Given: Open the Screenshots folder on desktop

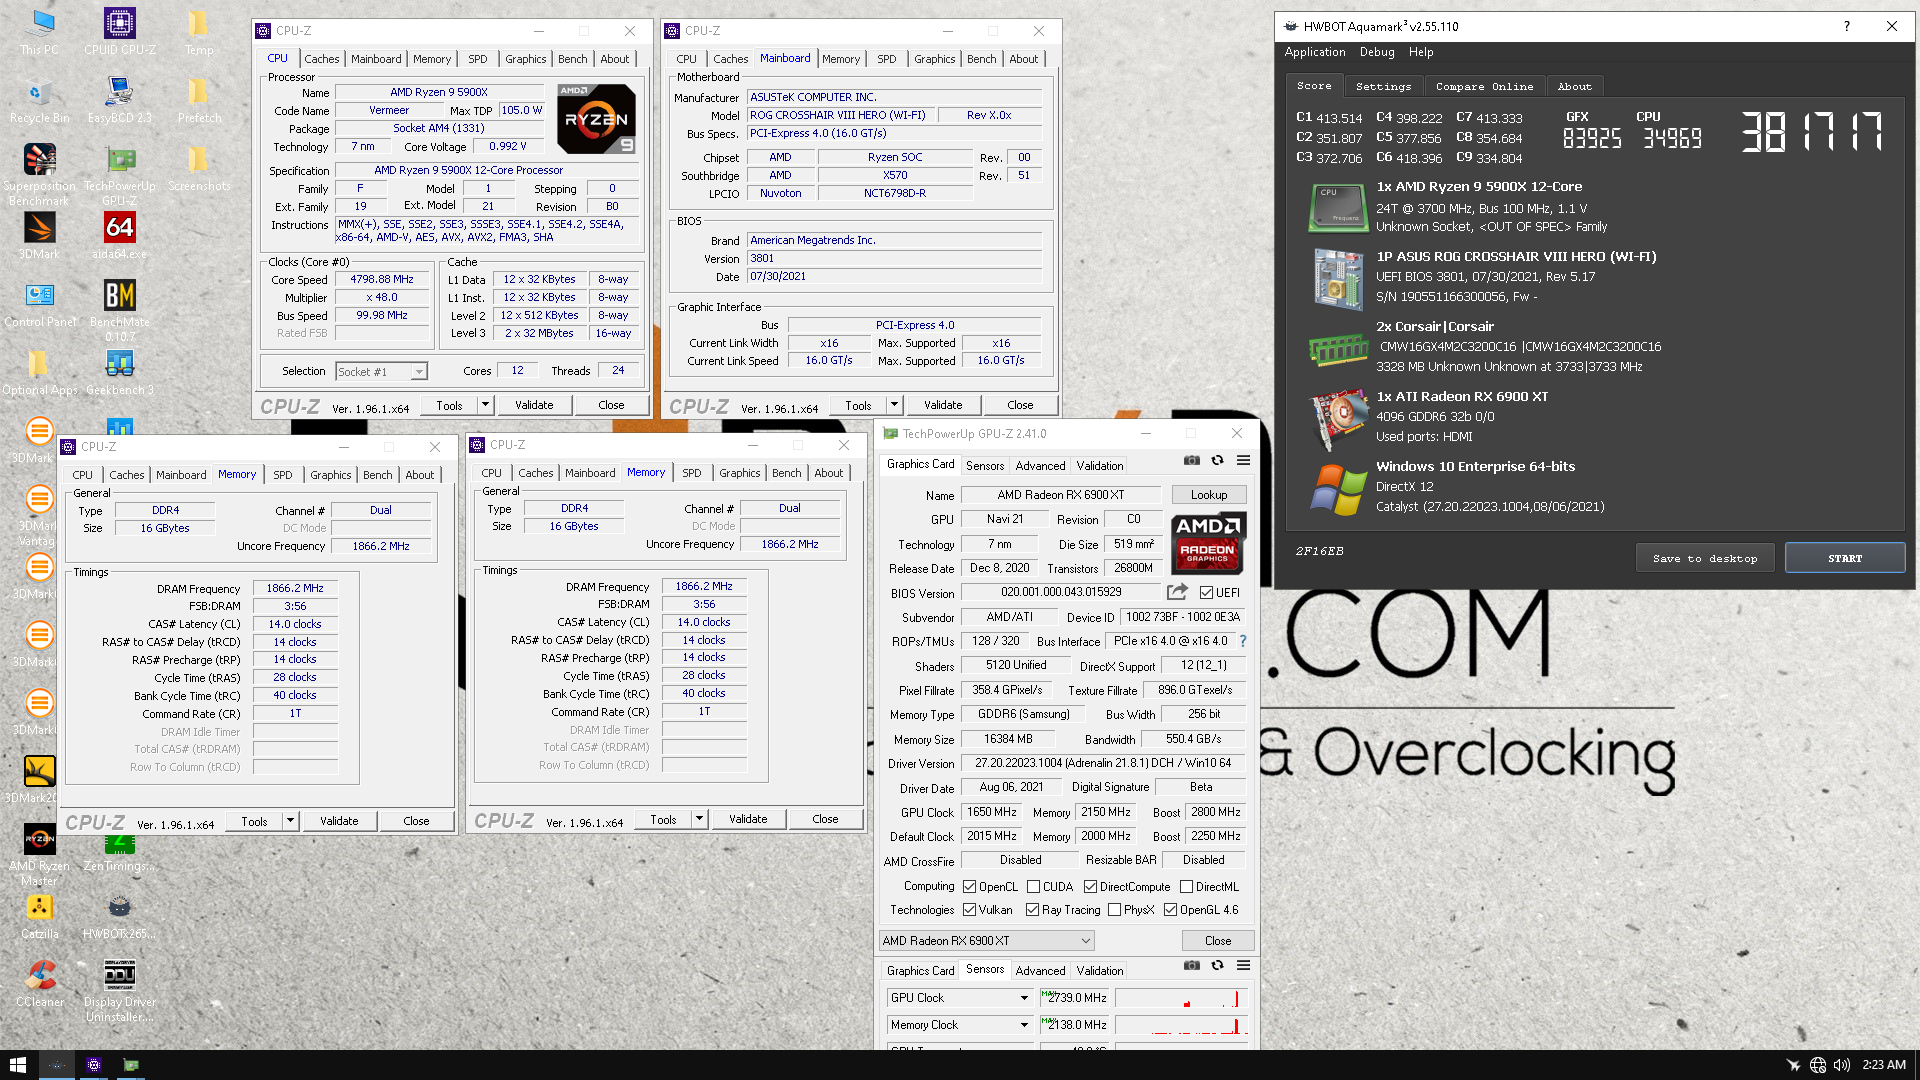Looking at the screenshot, I should [199, 168].
